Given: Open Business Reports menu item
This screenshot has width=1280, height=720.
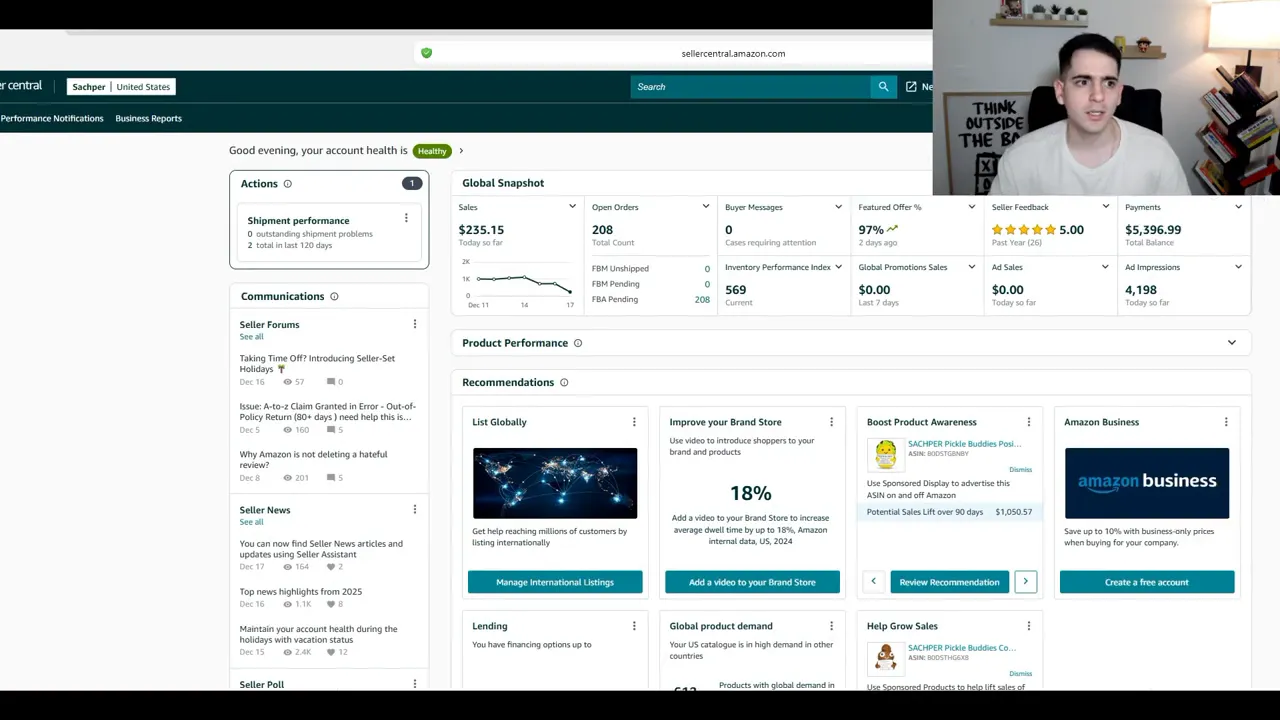Looking at the screenshot, I should (x=148, y=118).
